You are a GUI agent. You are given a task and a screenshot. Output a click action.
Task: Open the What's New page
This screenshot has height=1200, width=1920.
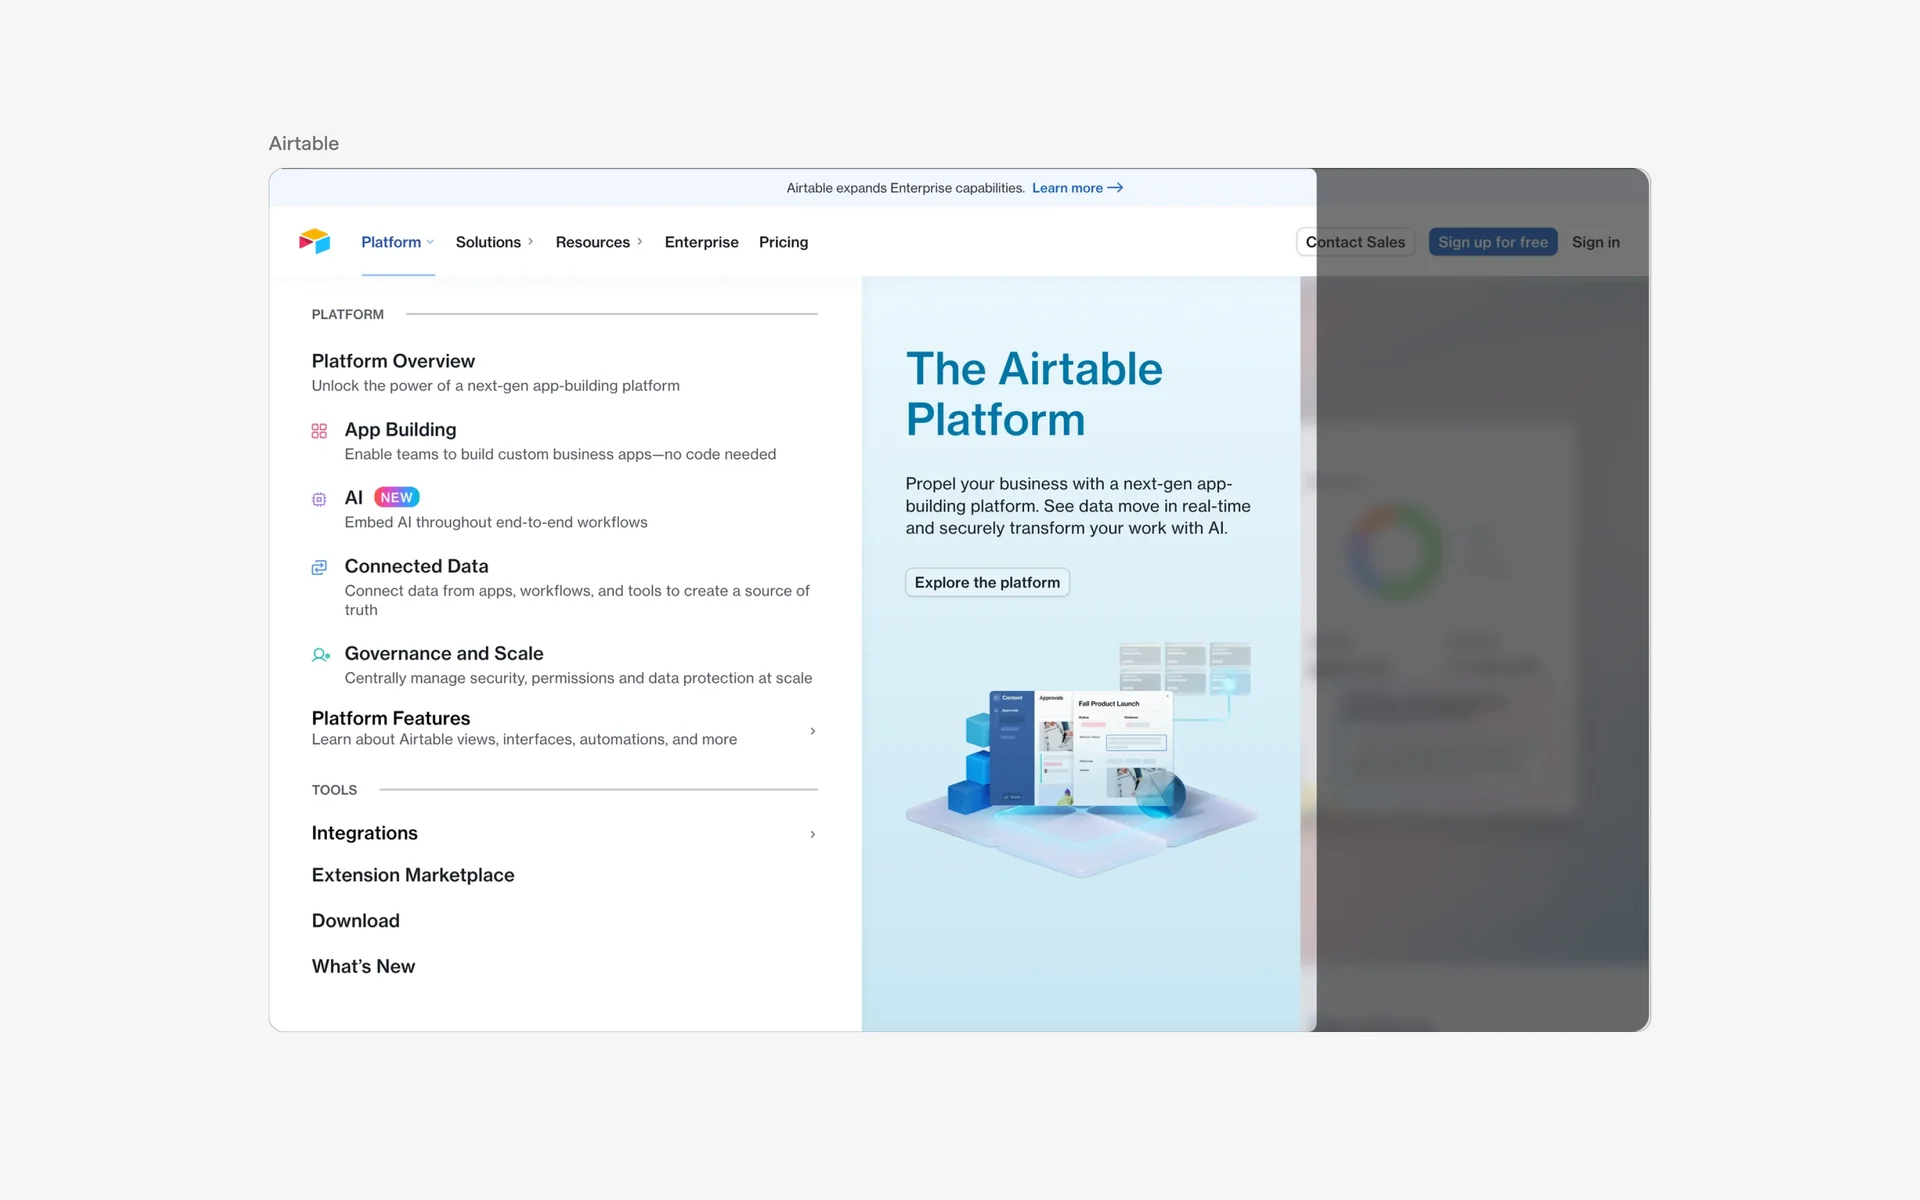pyautogui.click(x=363, y=966)
